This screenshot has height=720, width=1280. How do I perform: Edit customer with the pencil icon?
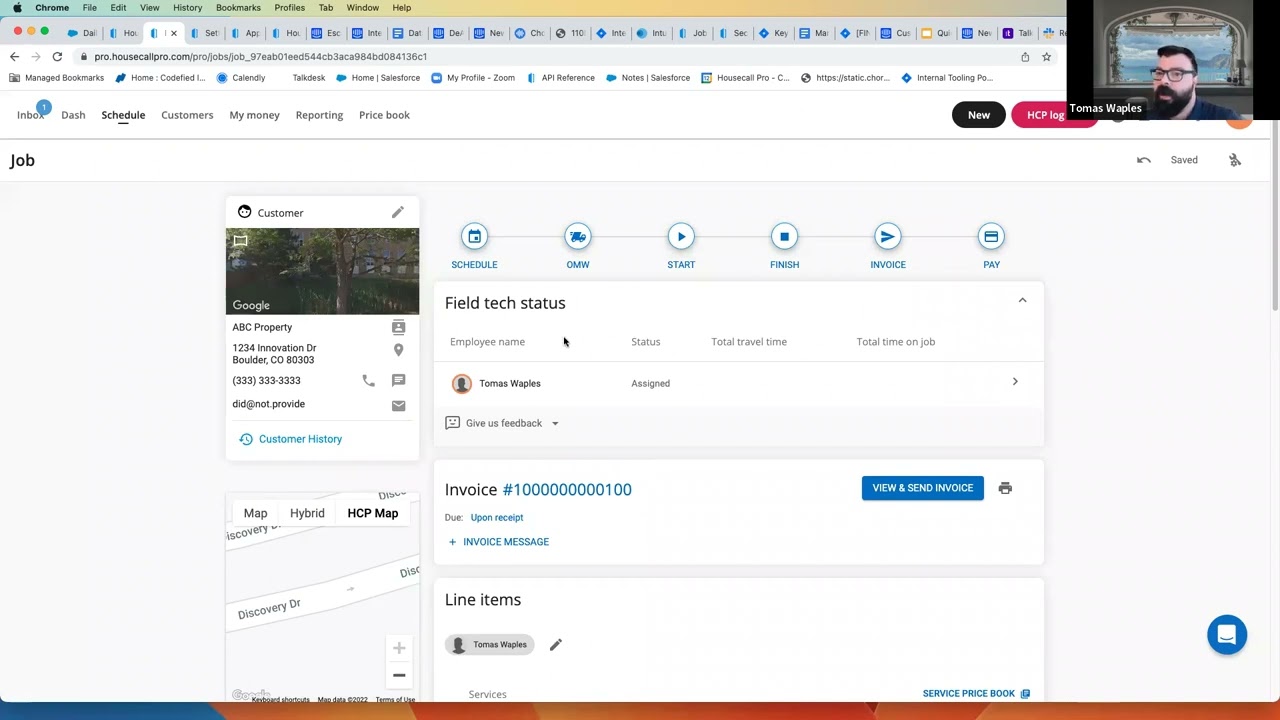pos(398,212)
